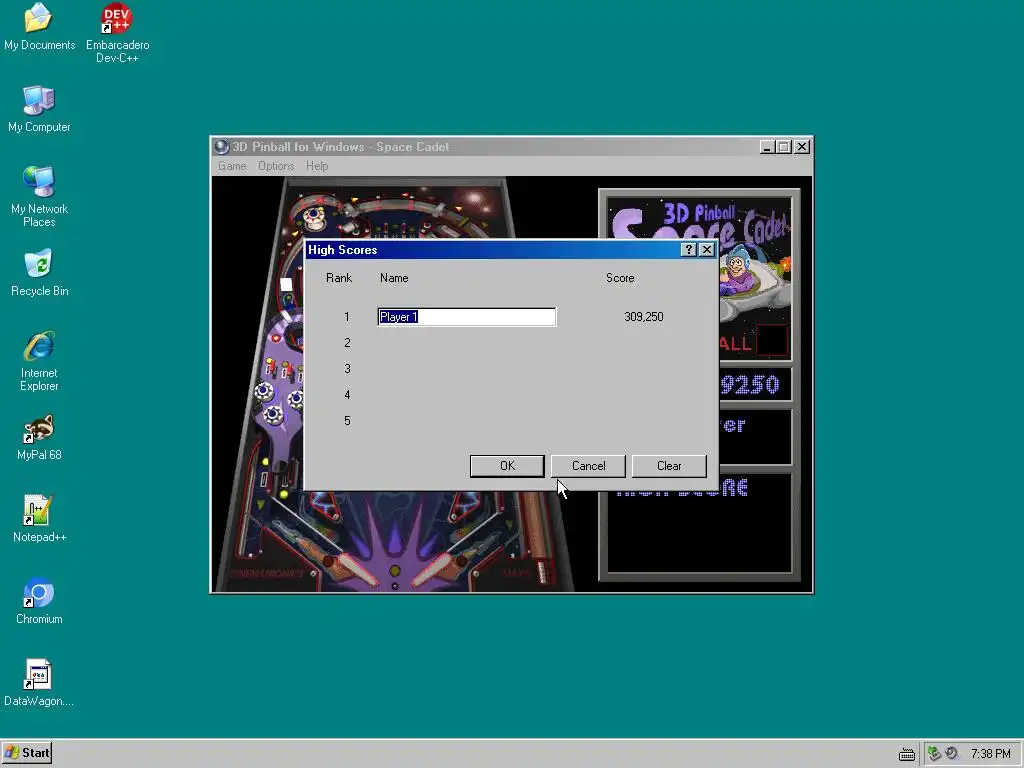Click the Pinball score display panel
The width and height of the screenshot is (1024, 768).
(756, 385)
